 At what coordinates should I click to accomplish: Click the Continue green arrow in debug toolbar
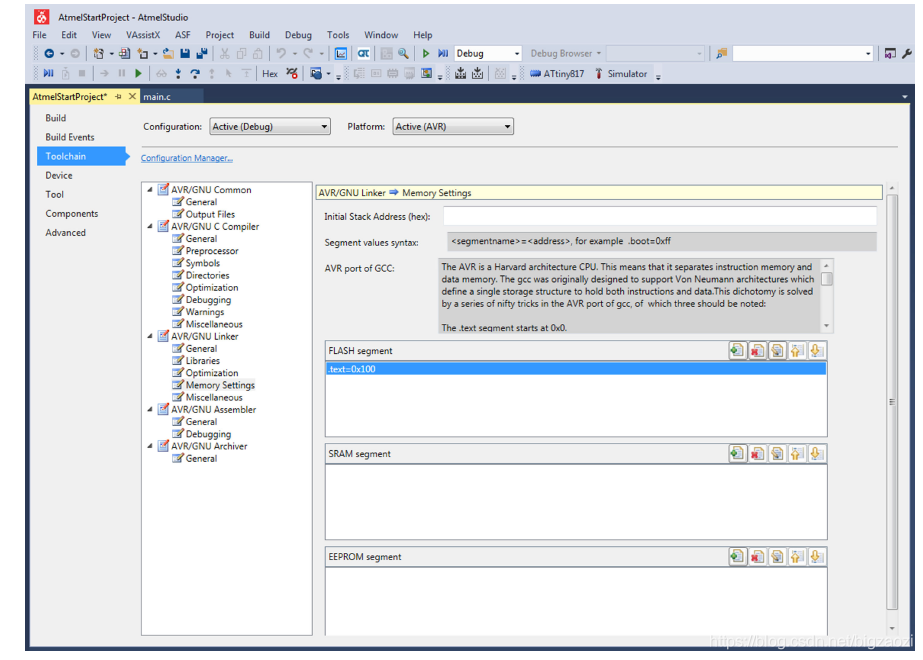tap(138, 74)
